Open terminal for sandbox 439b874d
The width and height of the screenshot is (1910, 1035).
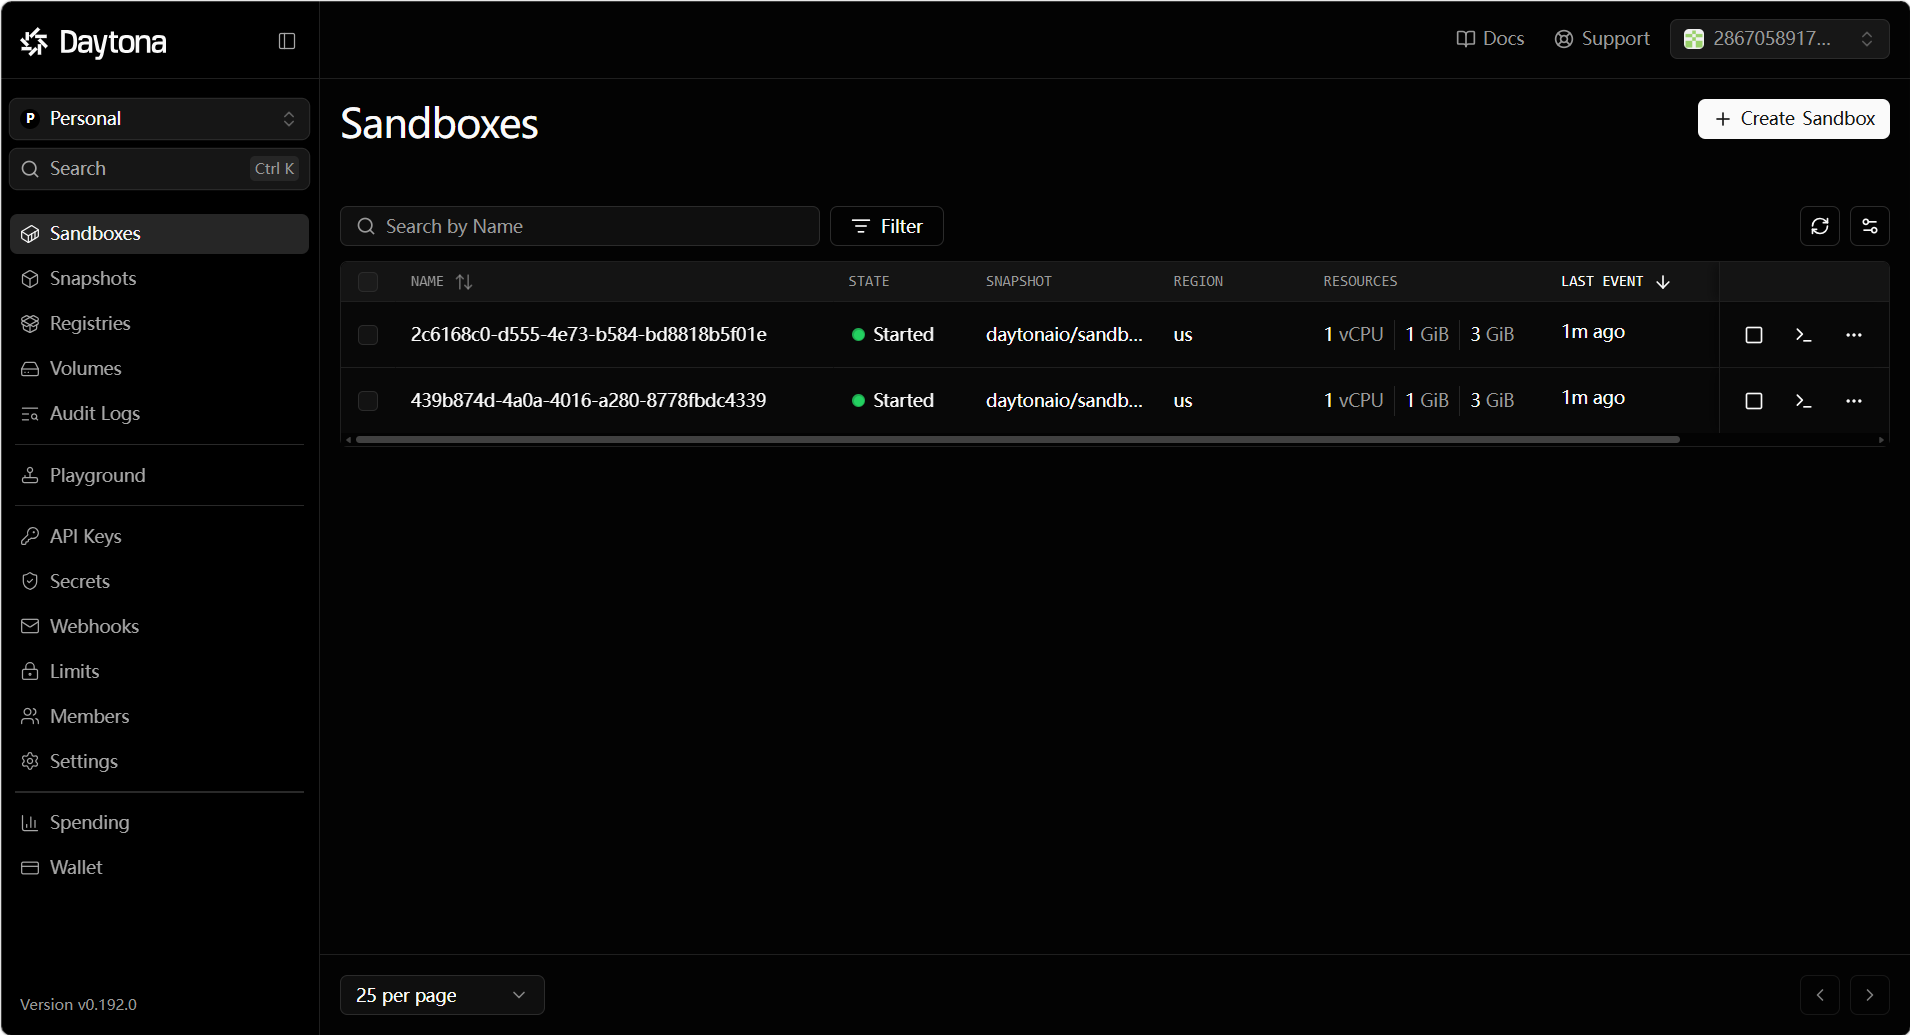coord(1804,401)
